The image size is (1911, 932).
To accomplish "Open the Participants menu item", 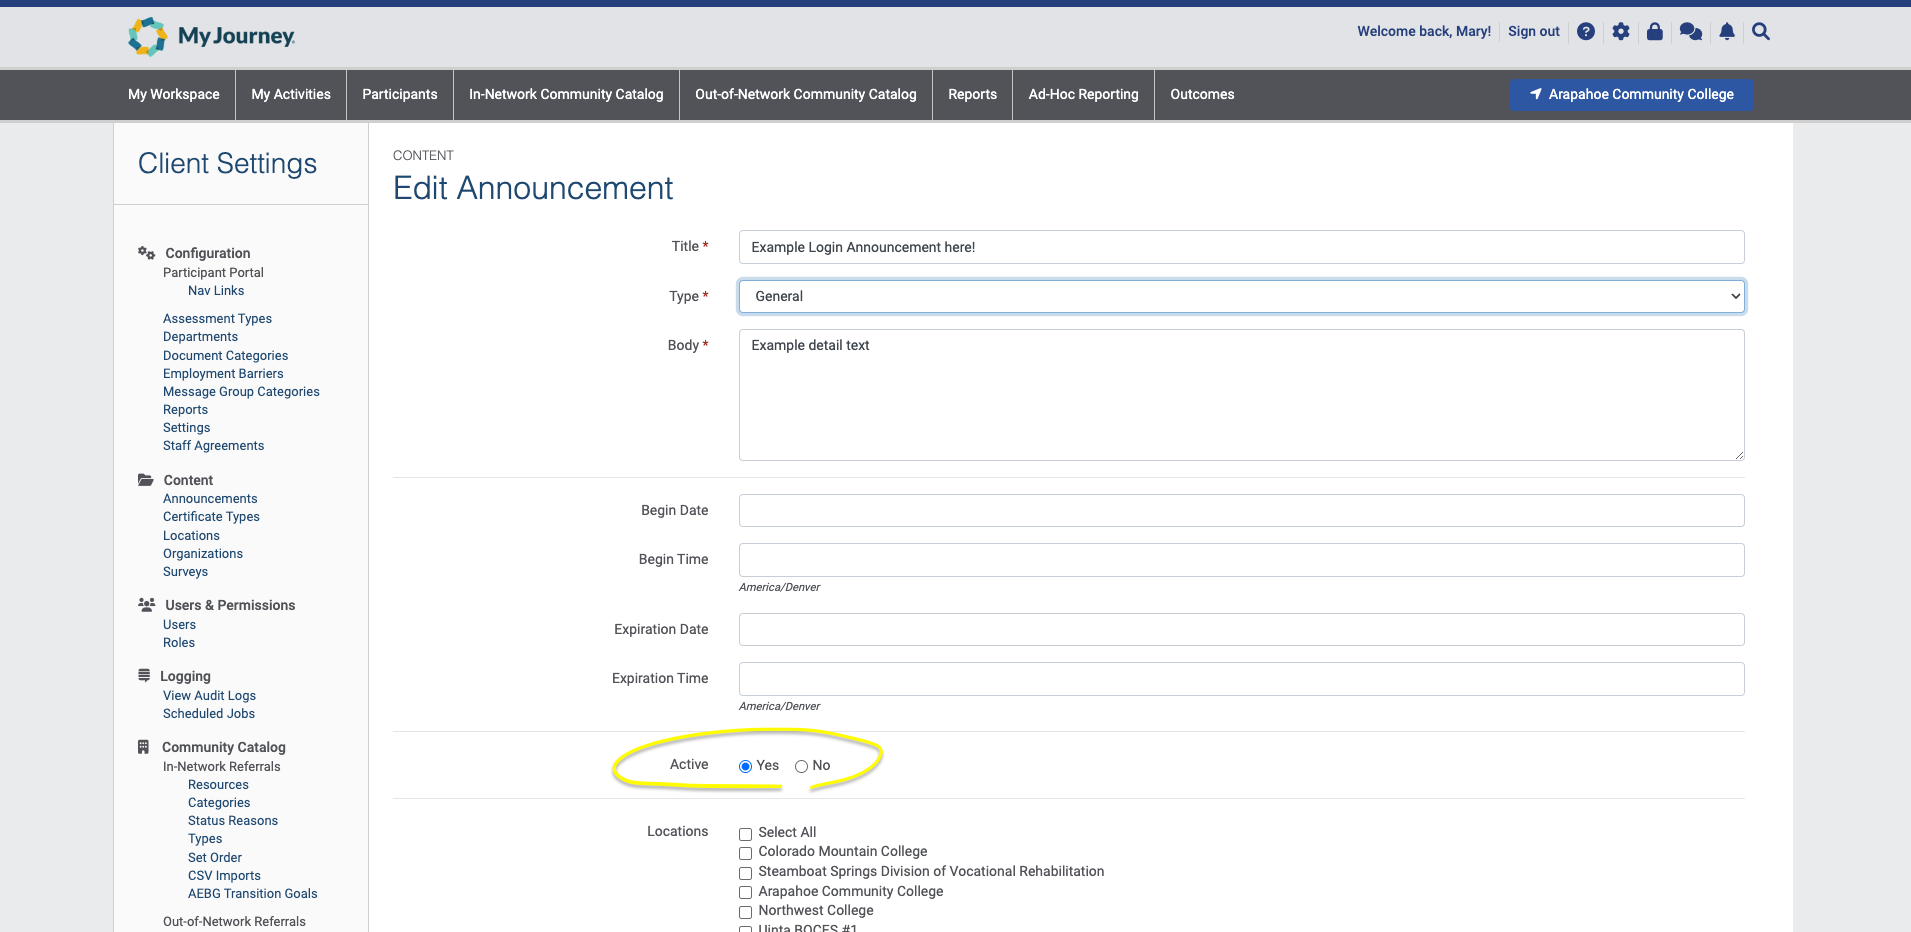I will click(399, 94).
